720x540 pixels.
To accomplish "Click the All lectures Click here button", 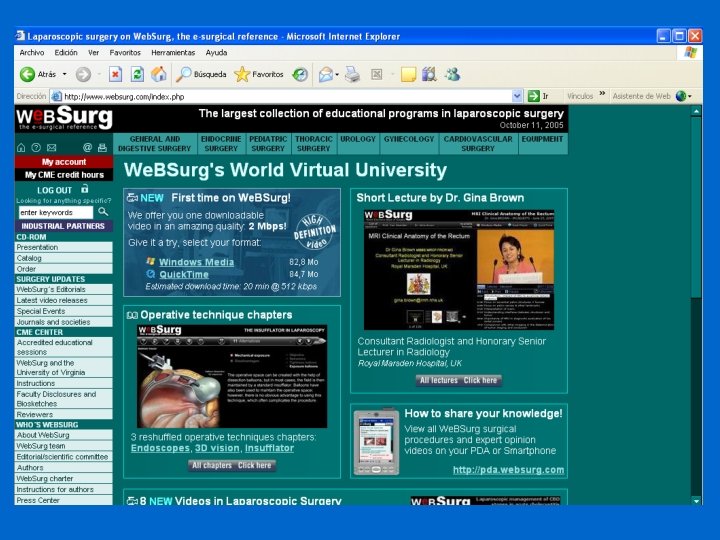I will click(x=458, y=380).
